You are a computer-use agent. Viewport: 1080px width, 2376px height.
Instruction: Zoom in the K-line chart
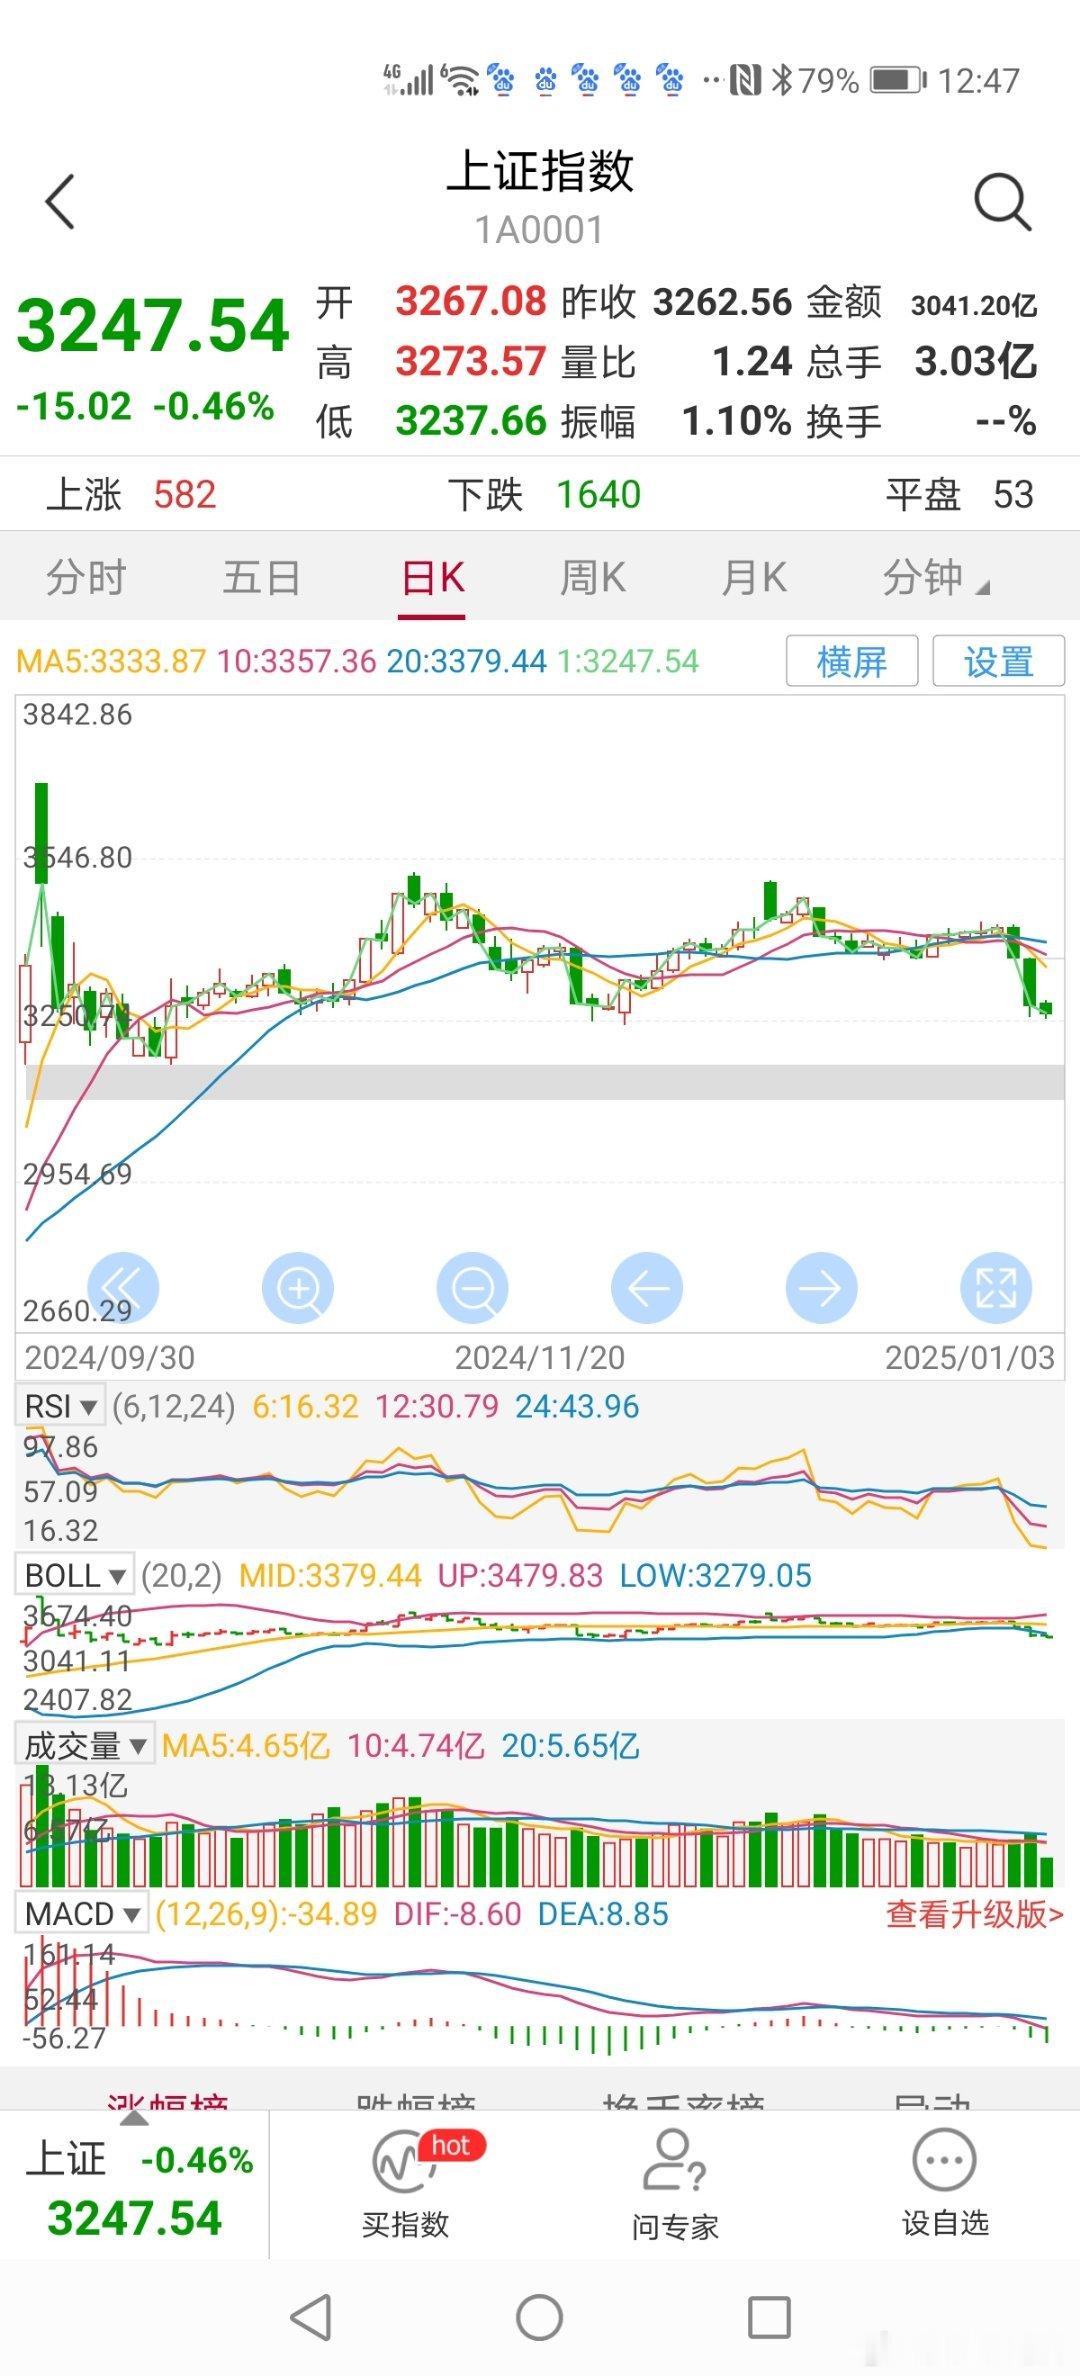(298, 1289)
